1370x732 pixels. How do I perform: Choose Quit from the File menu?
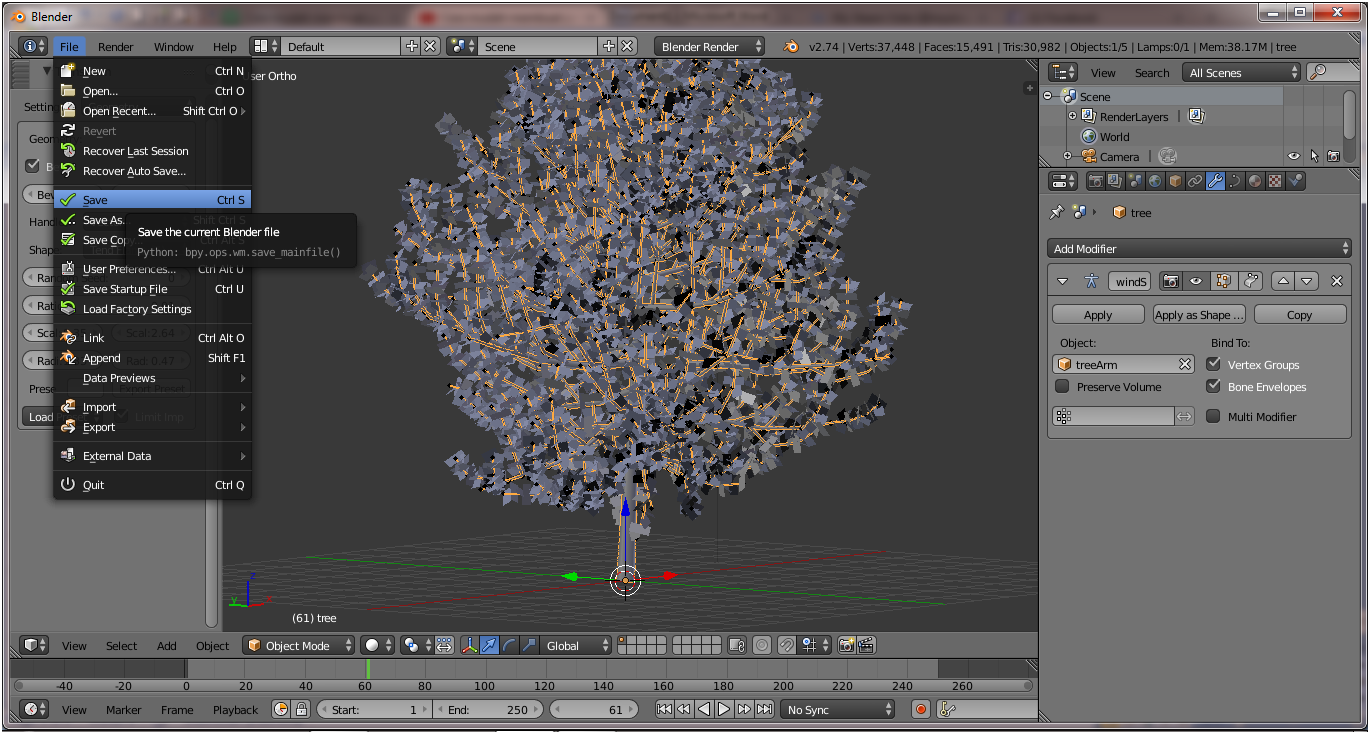pyautogui.click(x=152, y=485)
